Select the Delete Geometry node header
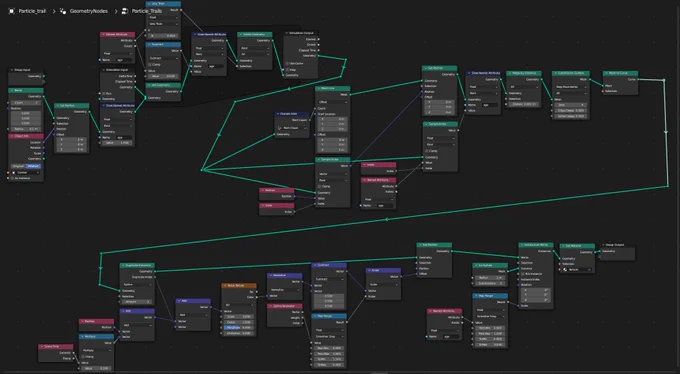This screenshot has height=374, width=680. (x=255, y=34)
